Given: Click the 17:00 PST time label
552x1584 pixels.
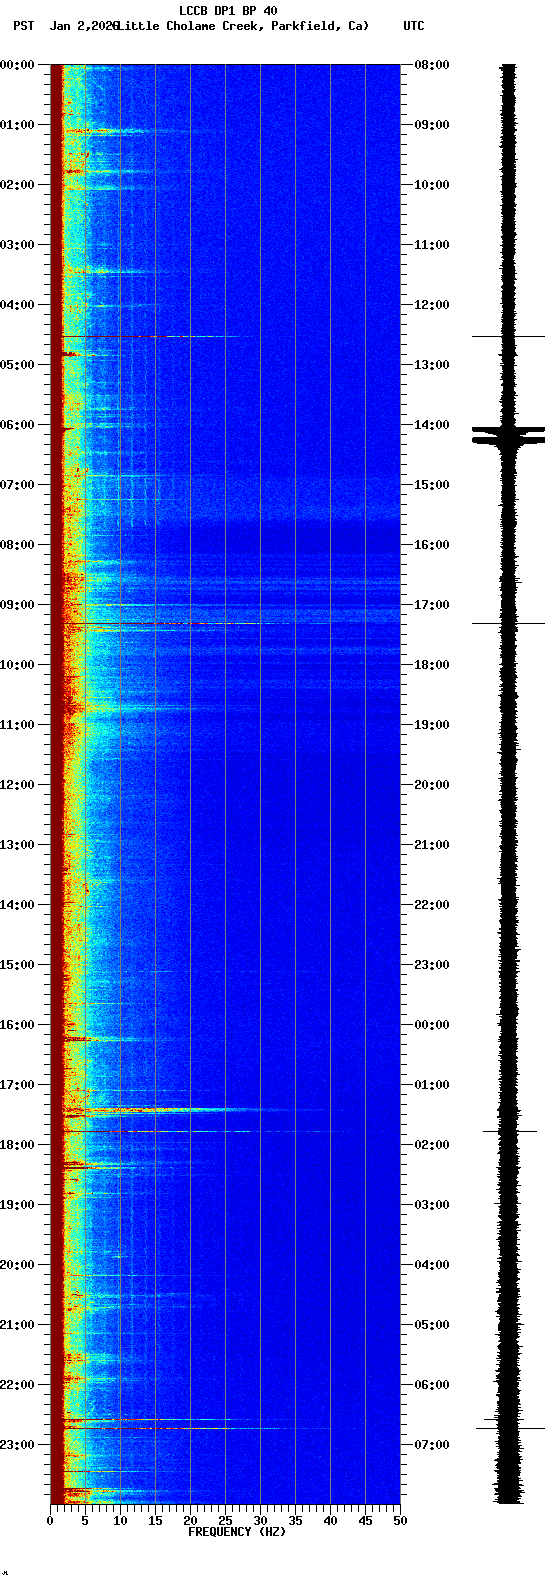Looking at the screenshot, I should (17, 1085).
